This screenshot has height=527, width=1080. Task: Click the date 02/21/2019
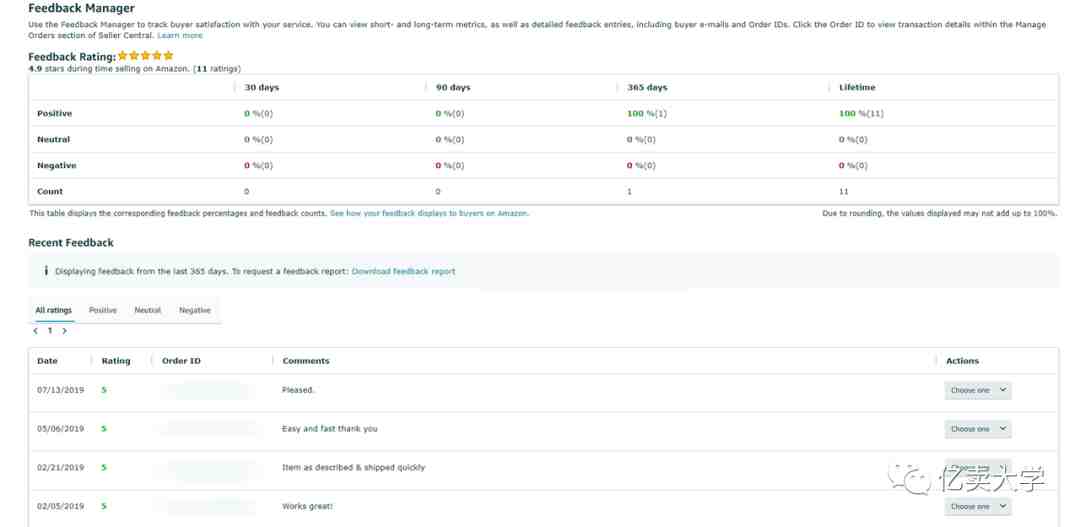[x=61, y=467]
